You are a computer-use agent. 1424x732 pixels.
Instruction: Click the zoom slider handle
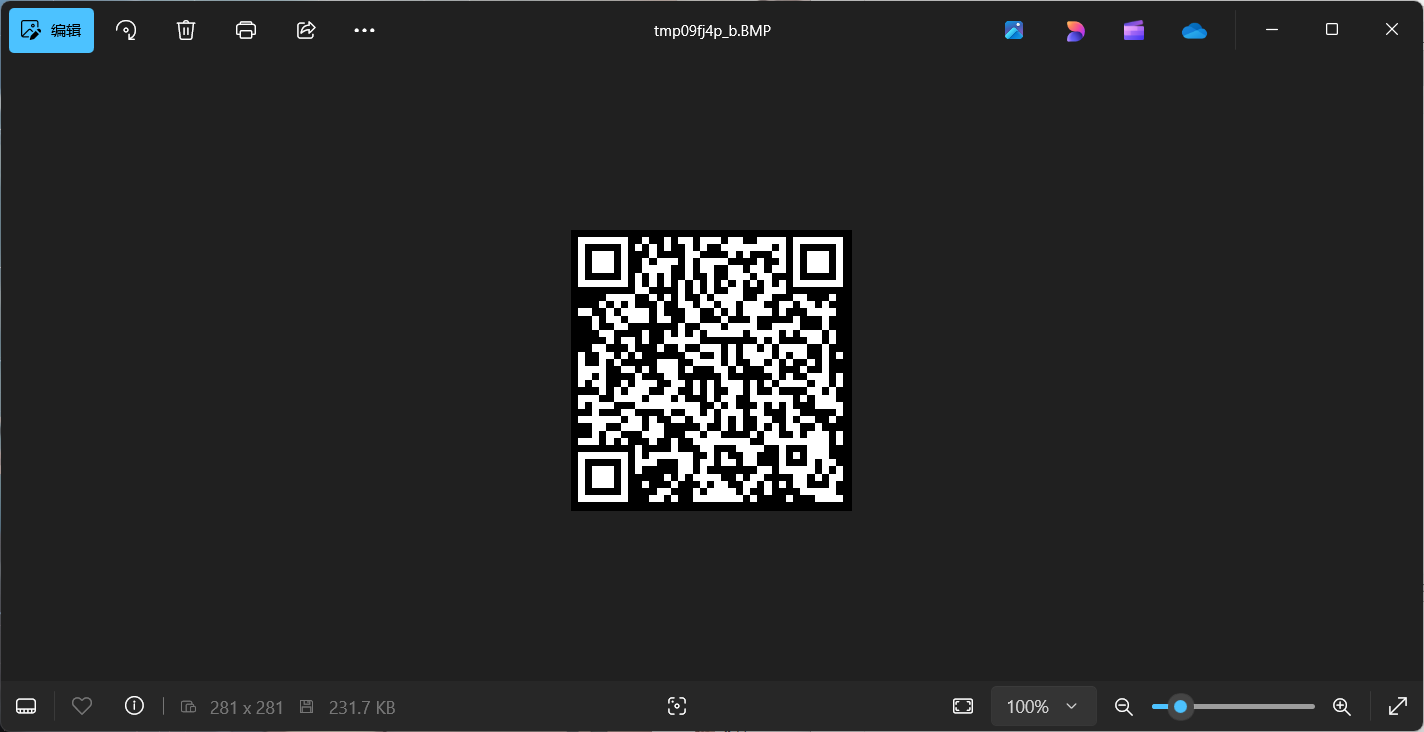[x=1180, y=706]
